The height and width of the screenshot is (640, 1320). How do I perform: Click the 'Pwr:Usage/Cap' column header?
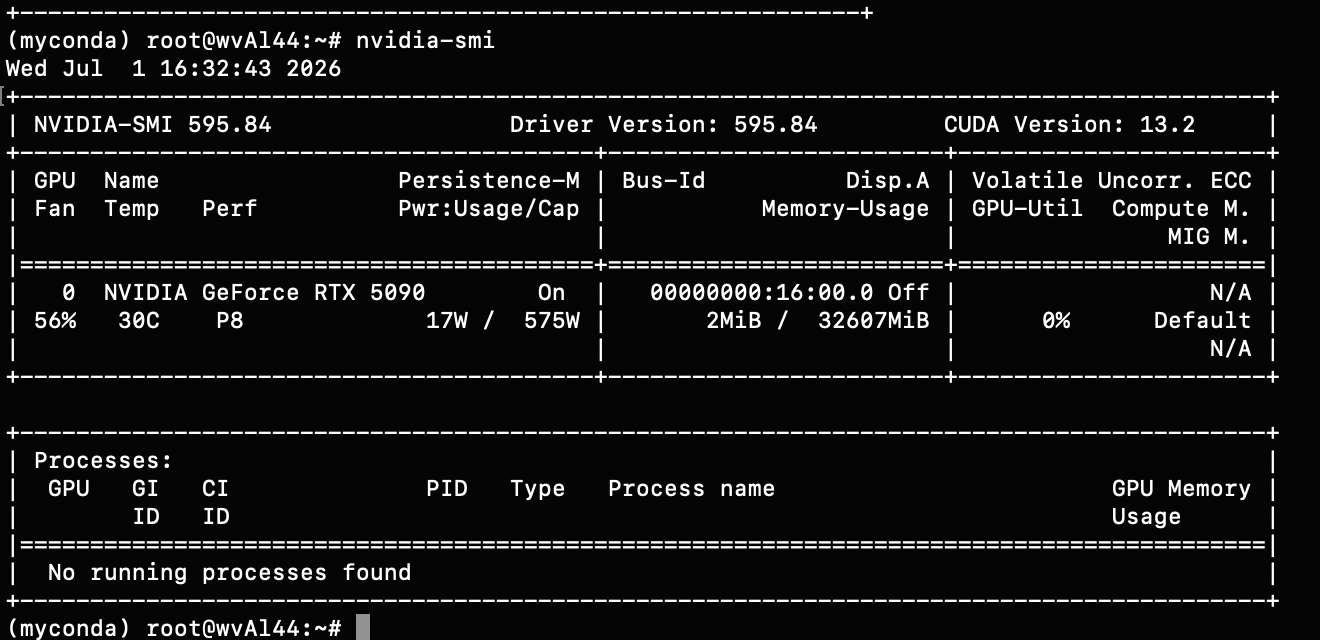(489, 209)
